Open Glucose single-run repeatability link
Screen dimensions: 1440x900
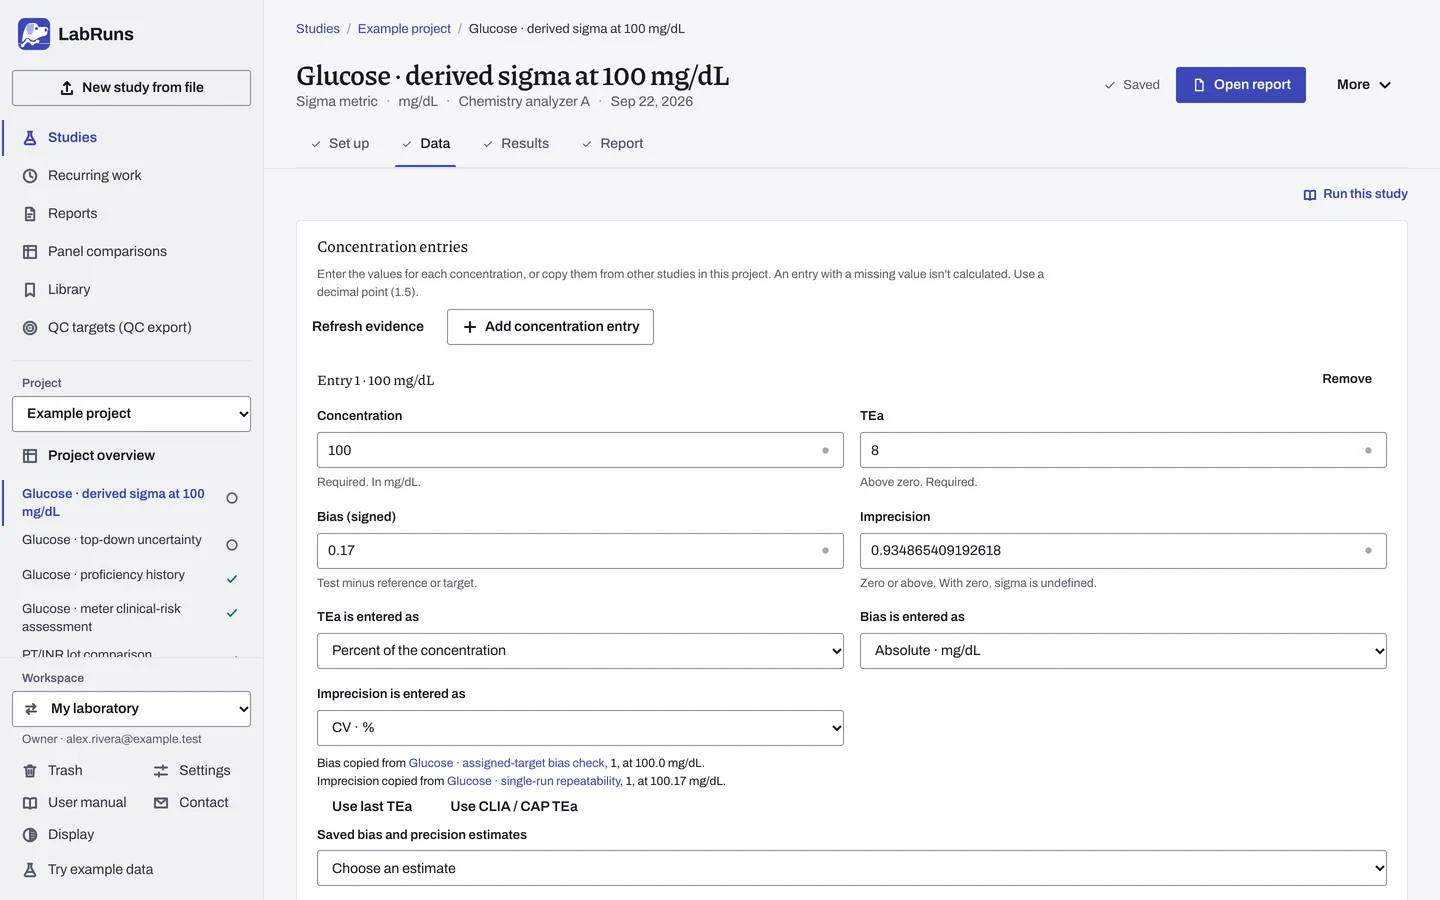[x=534, y=782]
